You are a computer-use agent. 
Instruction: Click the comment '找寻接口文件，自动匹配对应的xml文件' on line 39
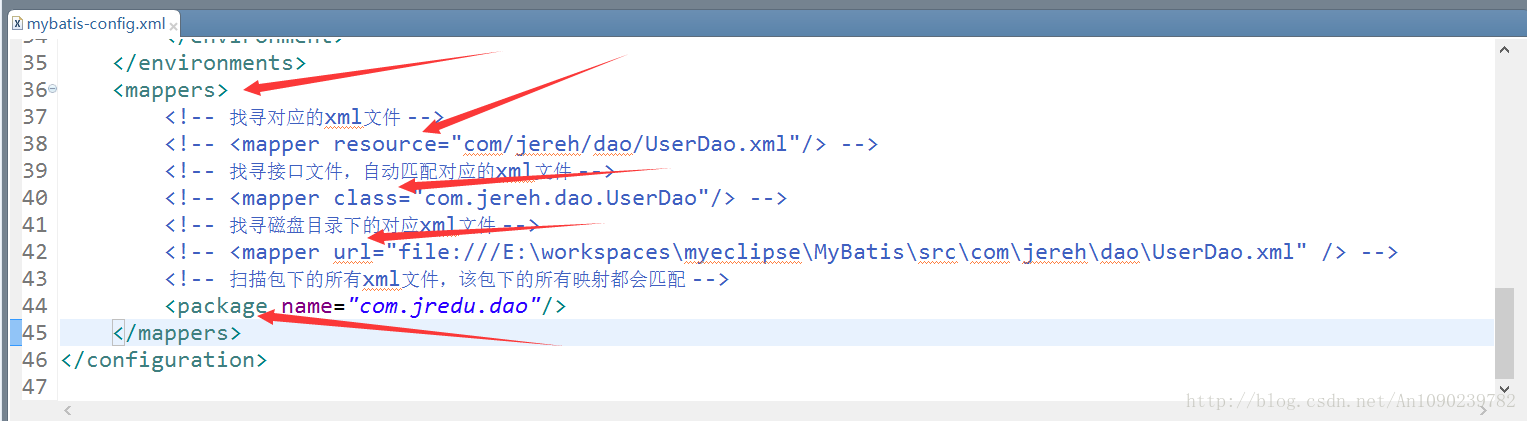pyautogui.click(x=400, y=171)
